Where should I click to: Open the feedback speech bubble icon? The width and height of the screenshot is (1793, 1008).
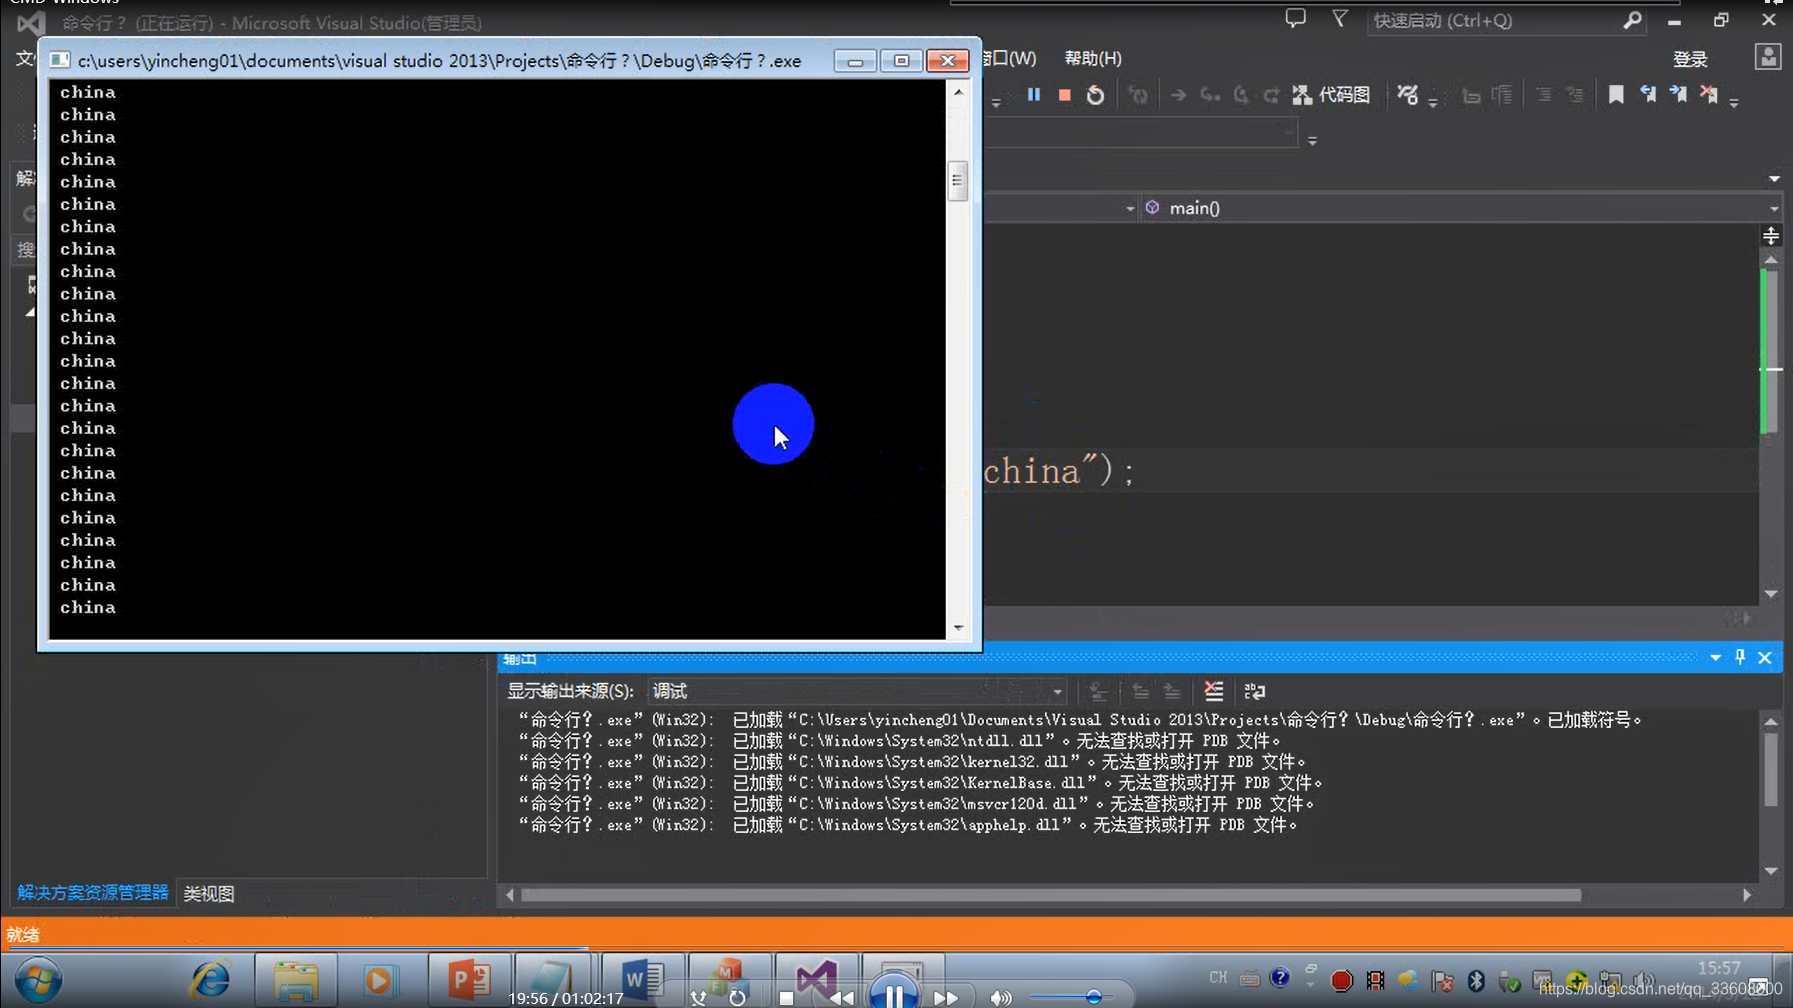point(1296,19)
